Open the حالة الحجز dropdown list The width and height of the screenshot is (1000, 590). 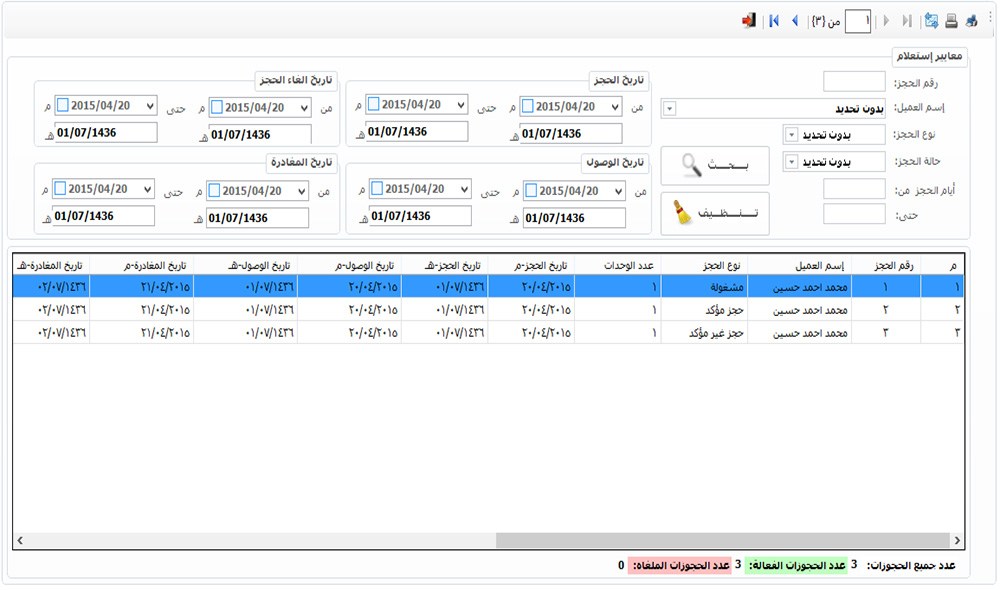(x=791, y=162)
